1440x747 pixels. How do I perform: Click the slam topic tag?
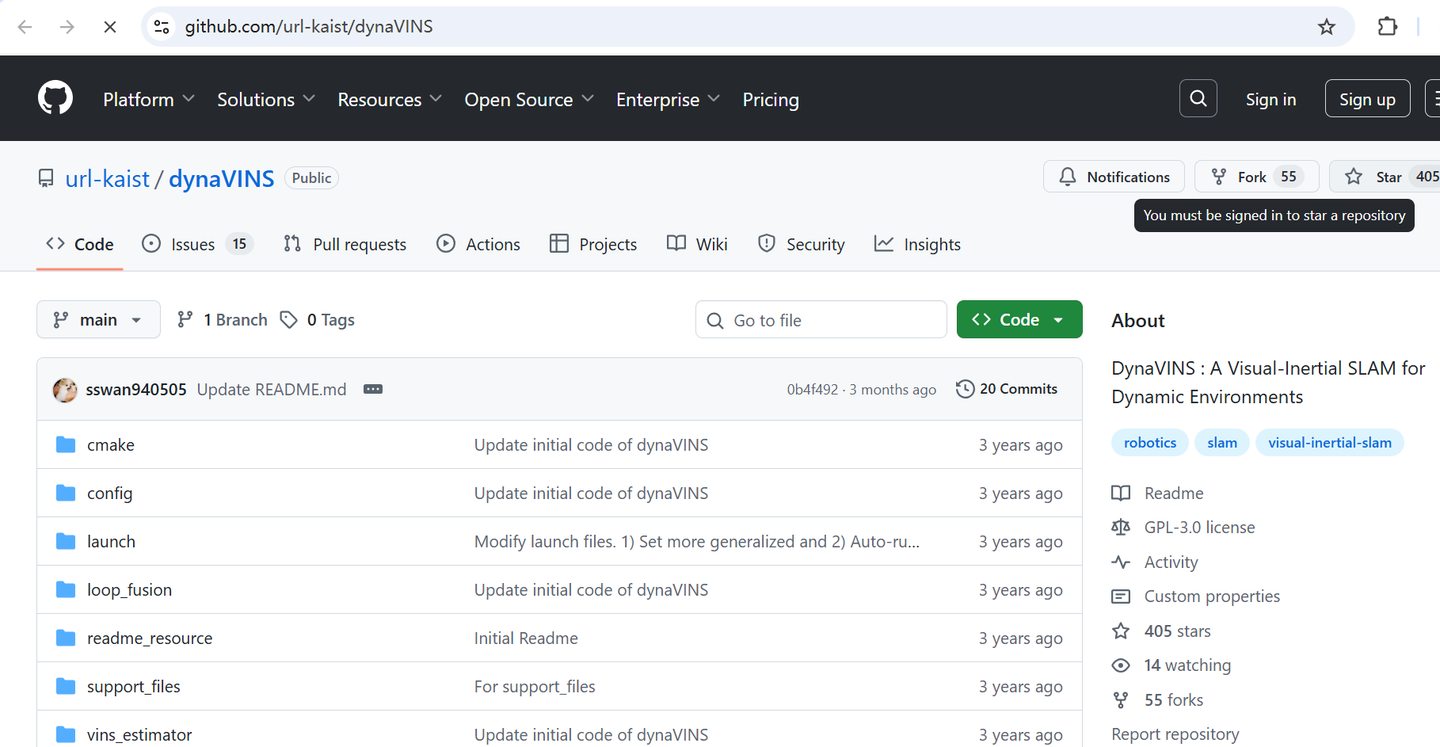1222,443
